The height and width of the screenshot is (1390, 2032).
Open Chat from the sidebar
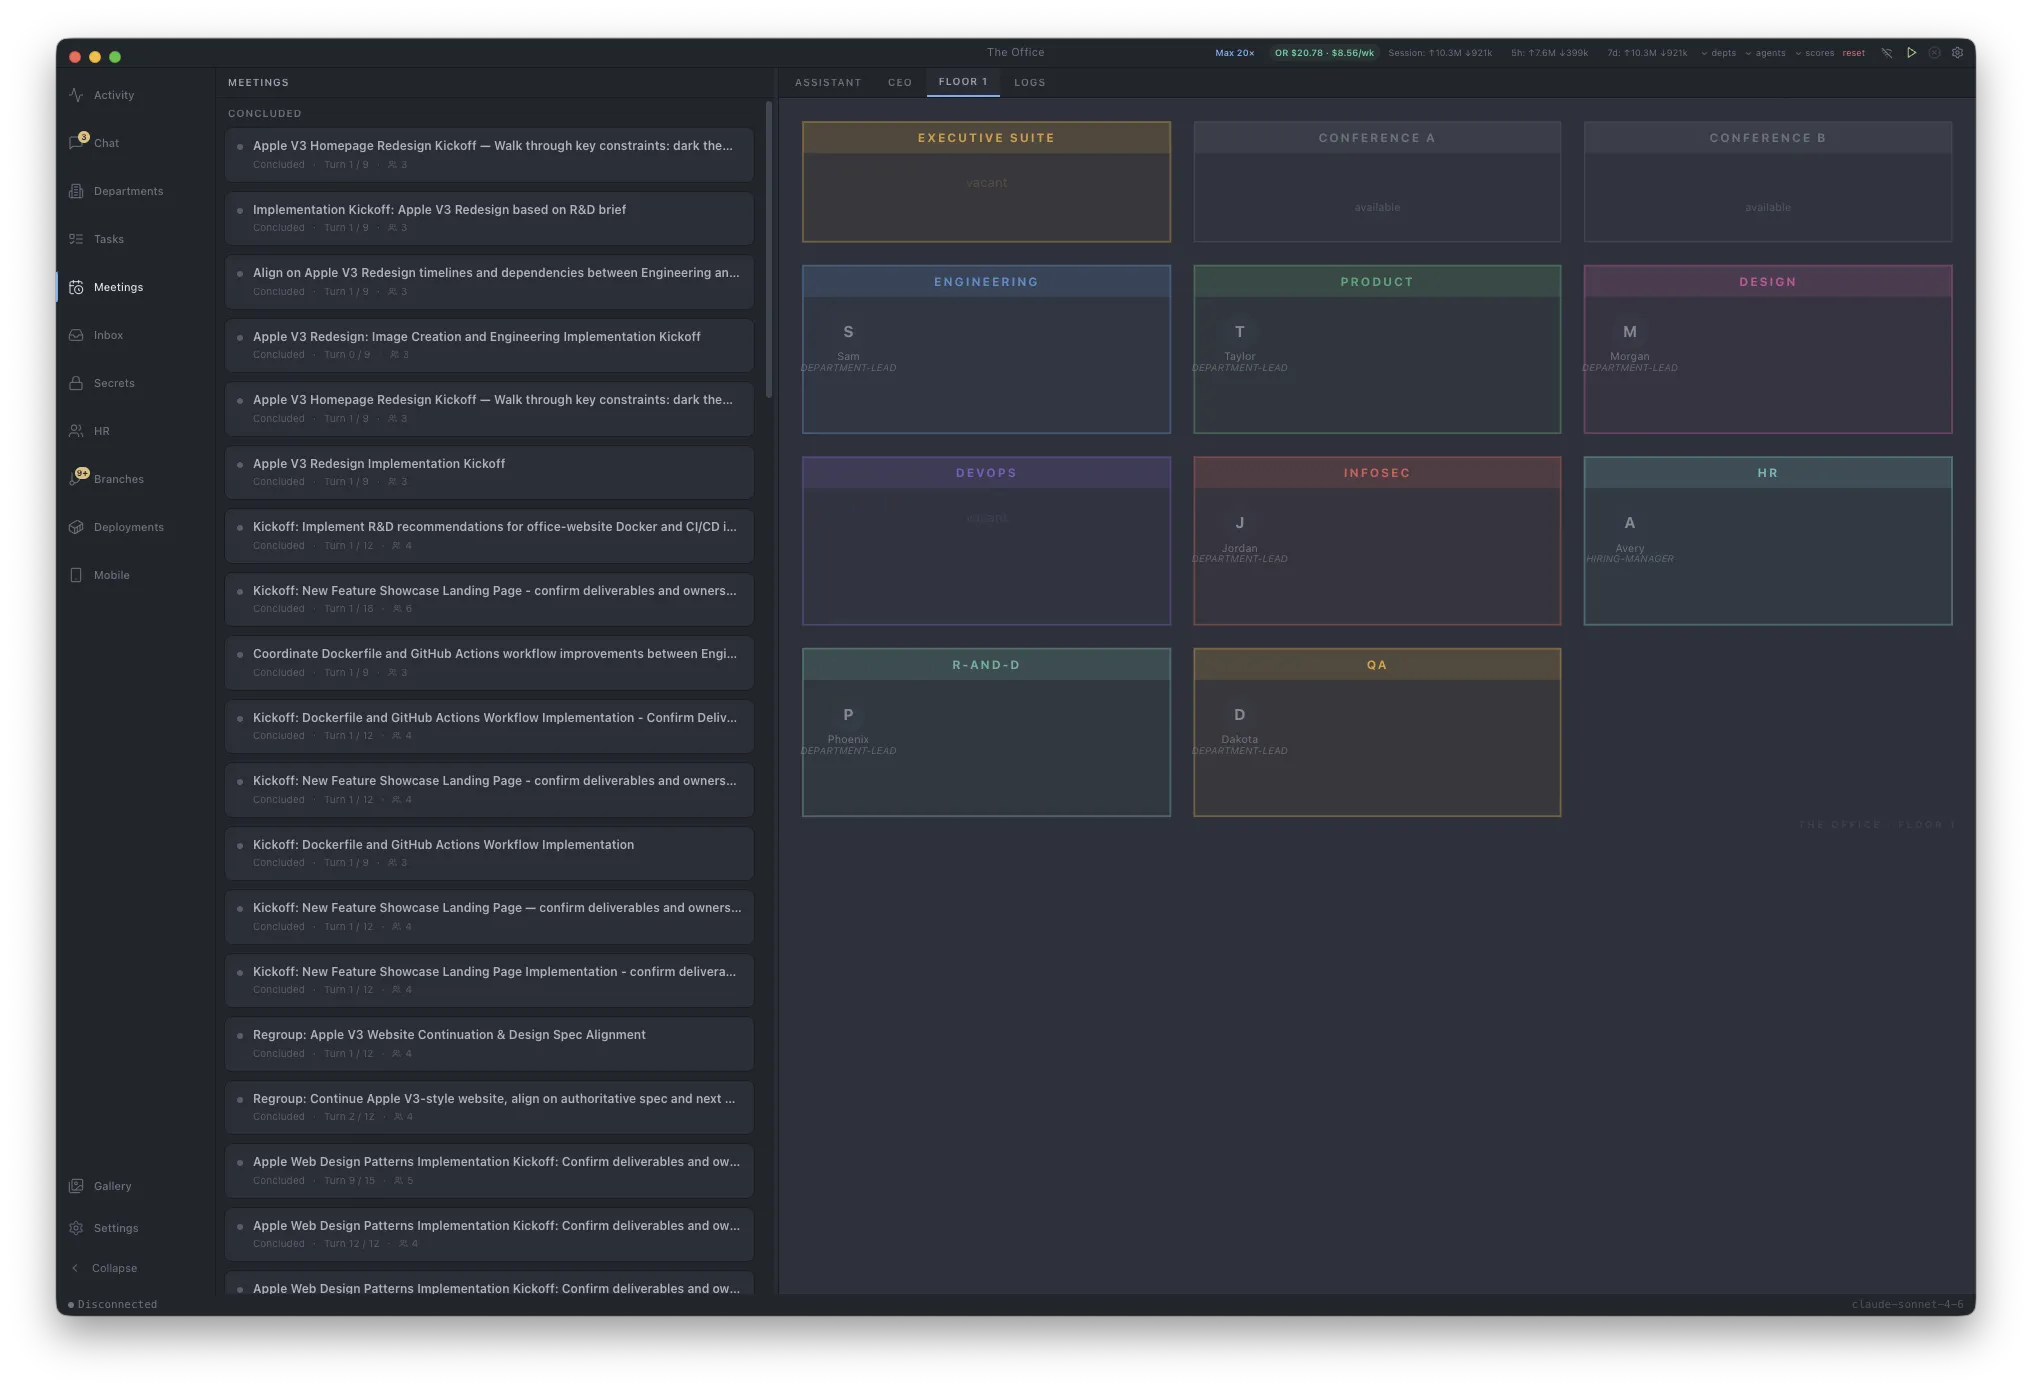pos(105,143)
